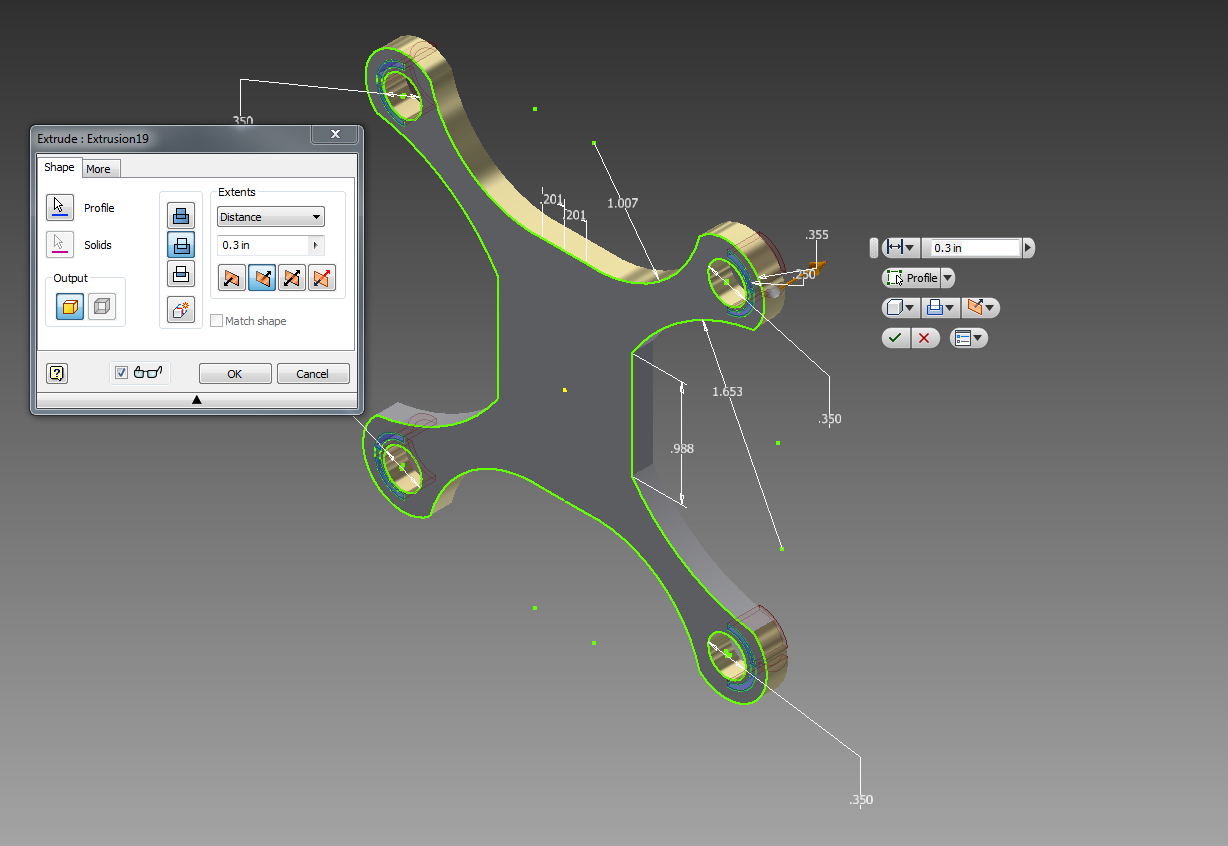This screenshot has width=1228, height=846.
Task: Choose Solid output type
Action: tap(70, 307)
